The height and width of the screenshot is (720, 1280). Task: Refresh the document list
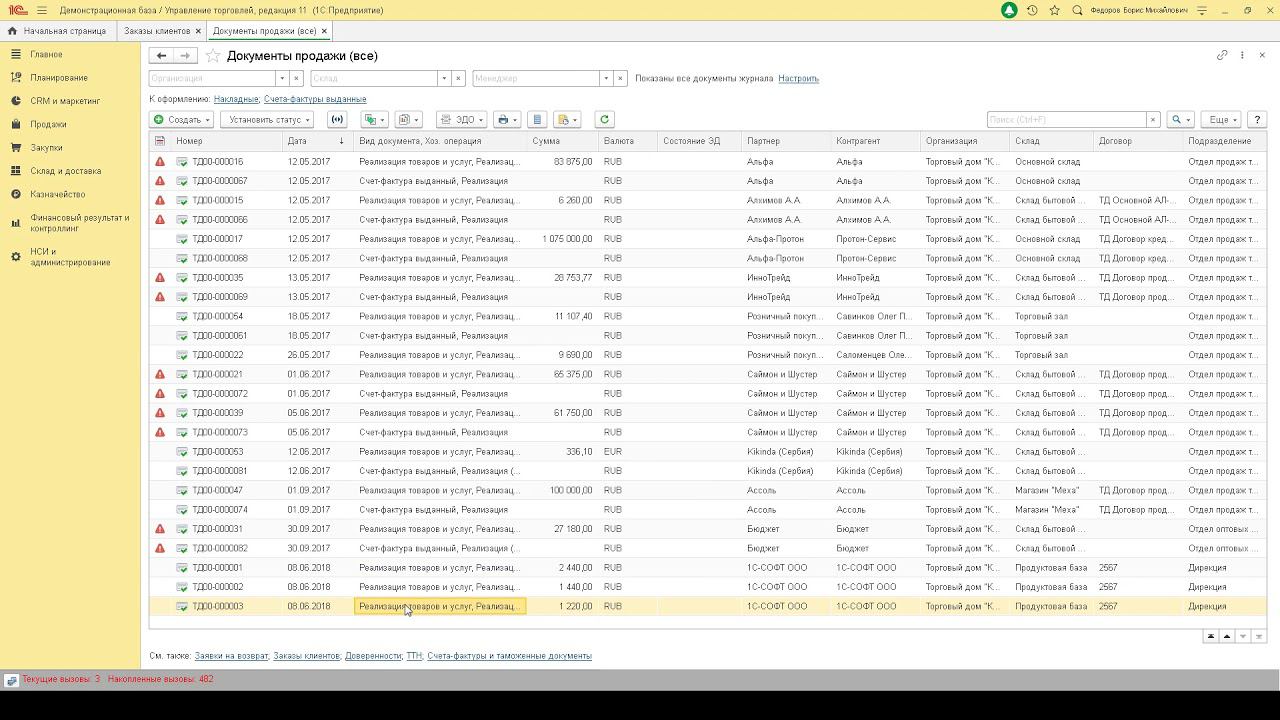[604, 119]
